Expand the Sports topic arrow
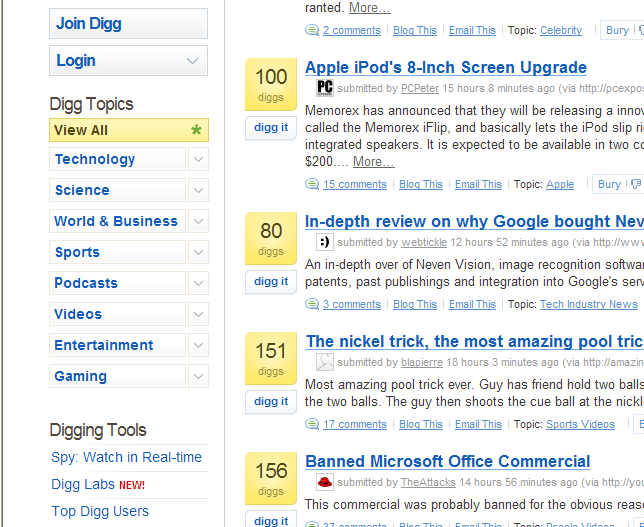 coord(198,252)
